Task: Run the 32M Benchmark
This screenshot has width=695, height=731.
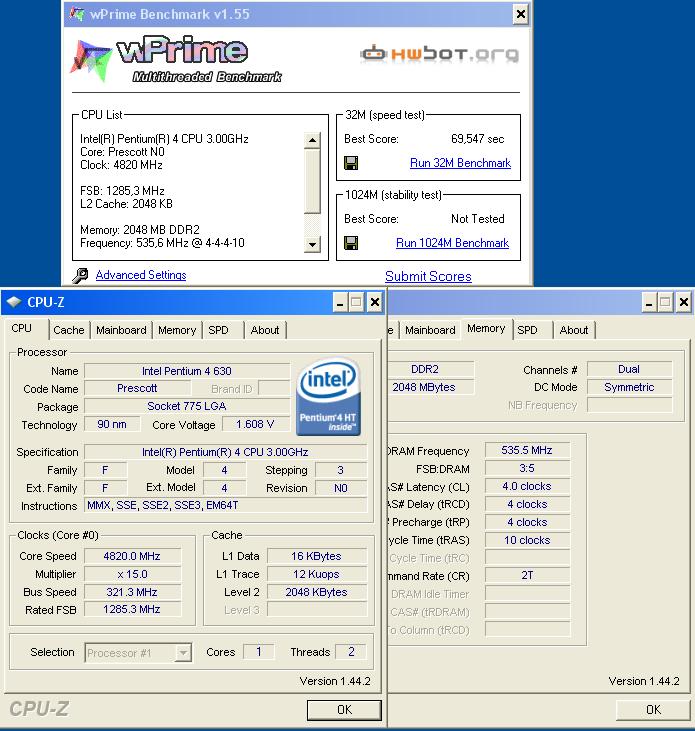Action: (x=460, y=163)
